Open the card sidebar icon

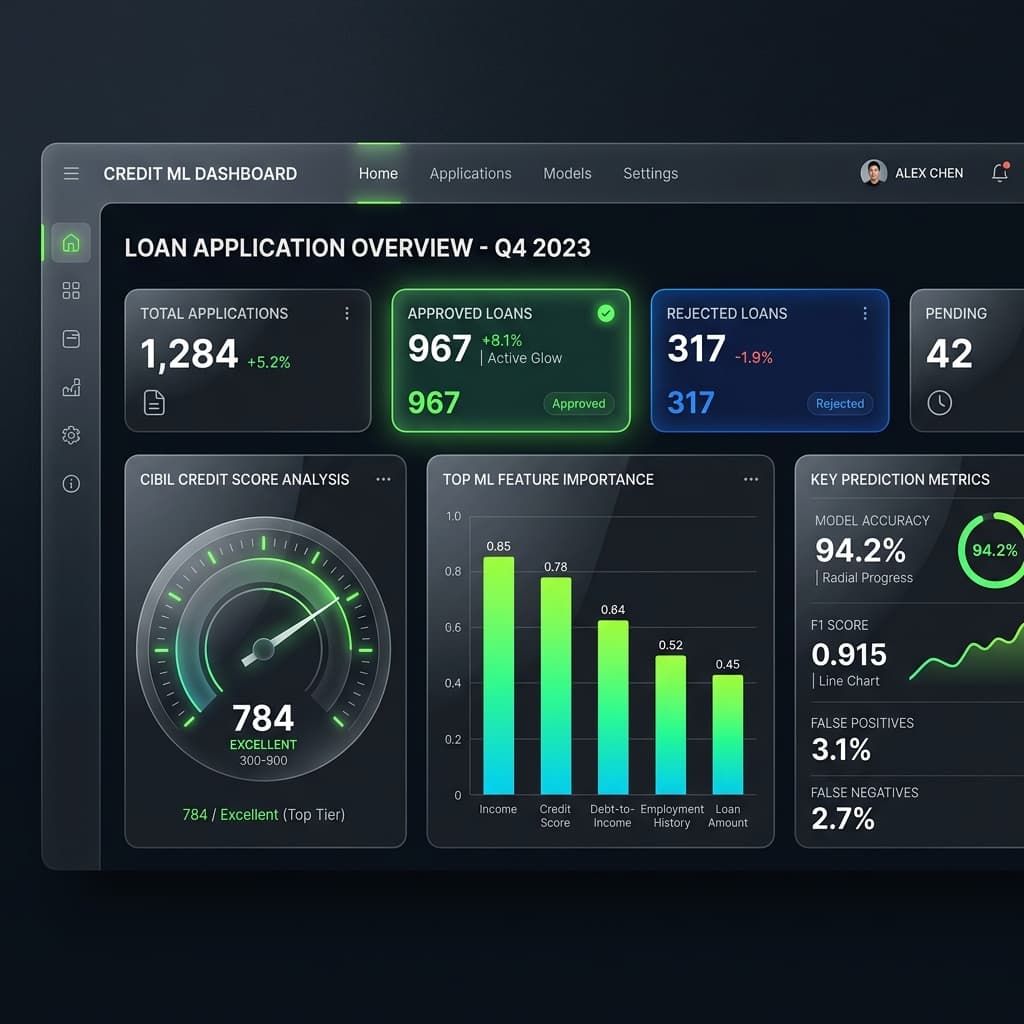click(71, 339)
